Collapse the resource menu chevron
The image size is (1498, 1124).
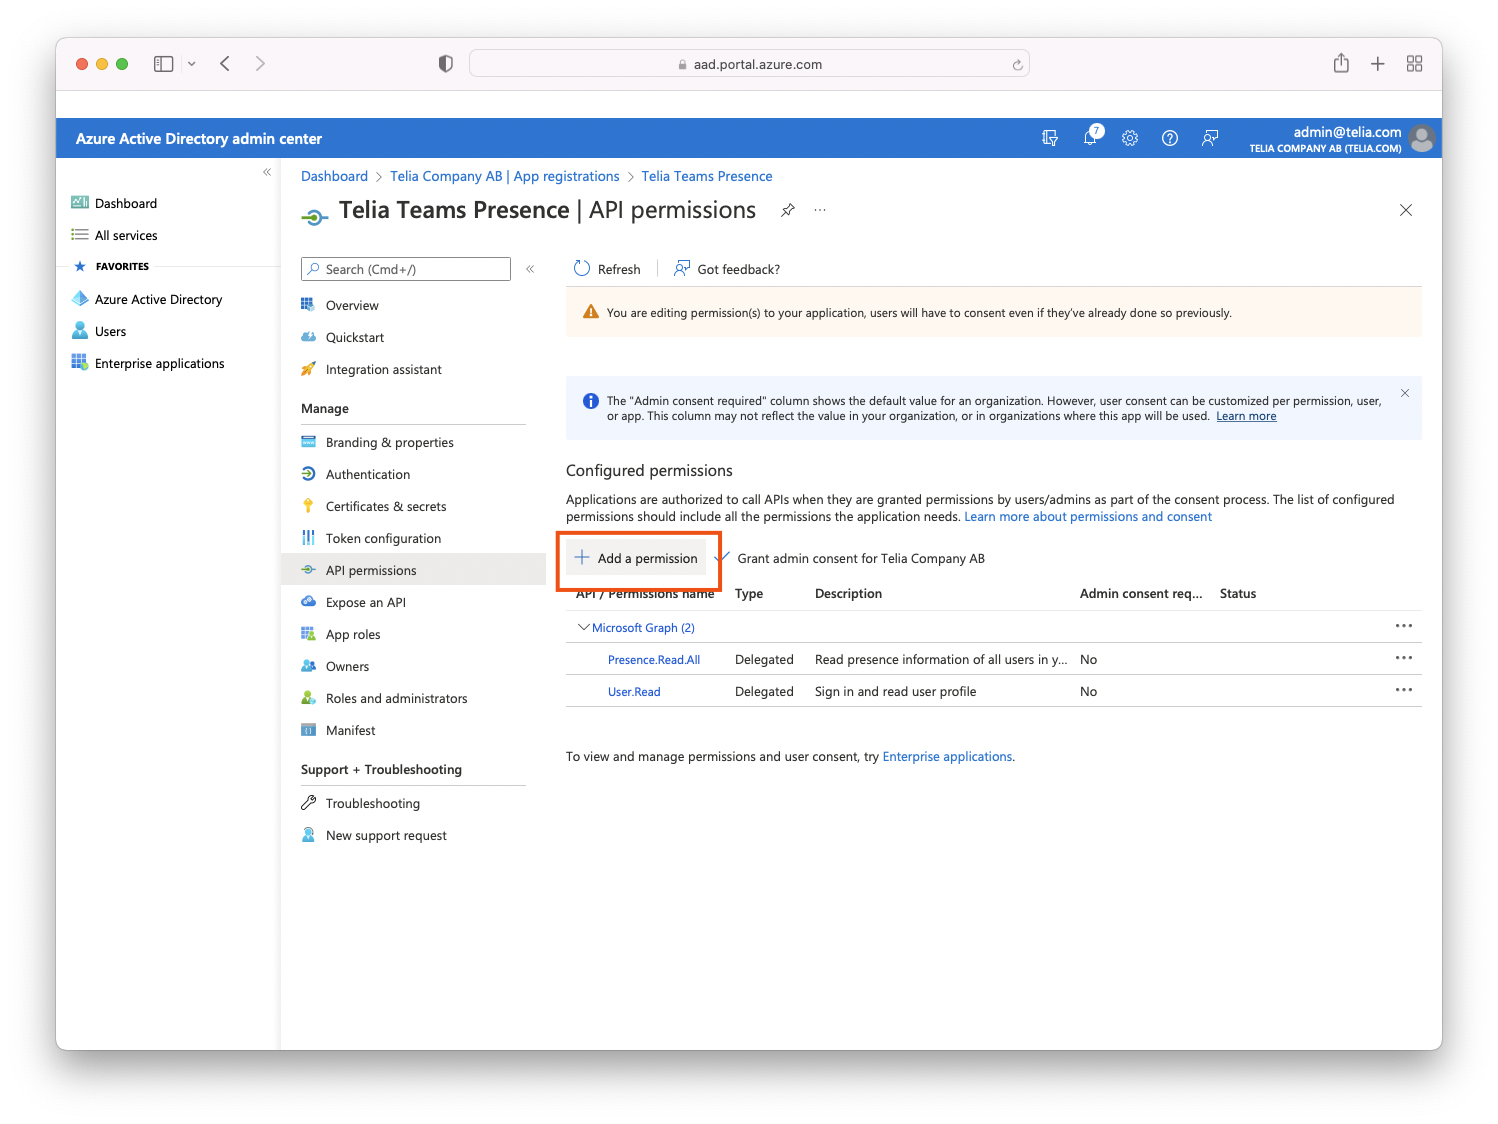(x=530, y=269)
